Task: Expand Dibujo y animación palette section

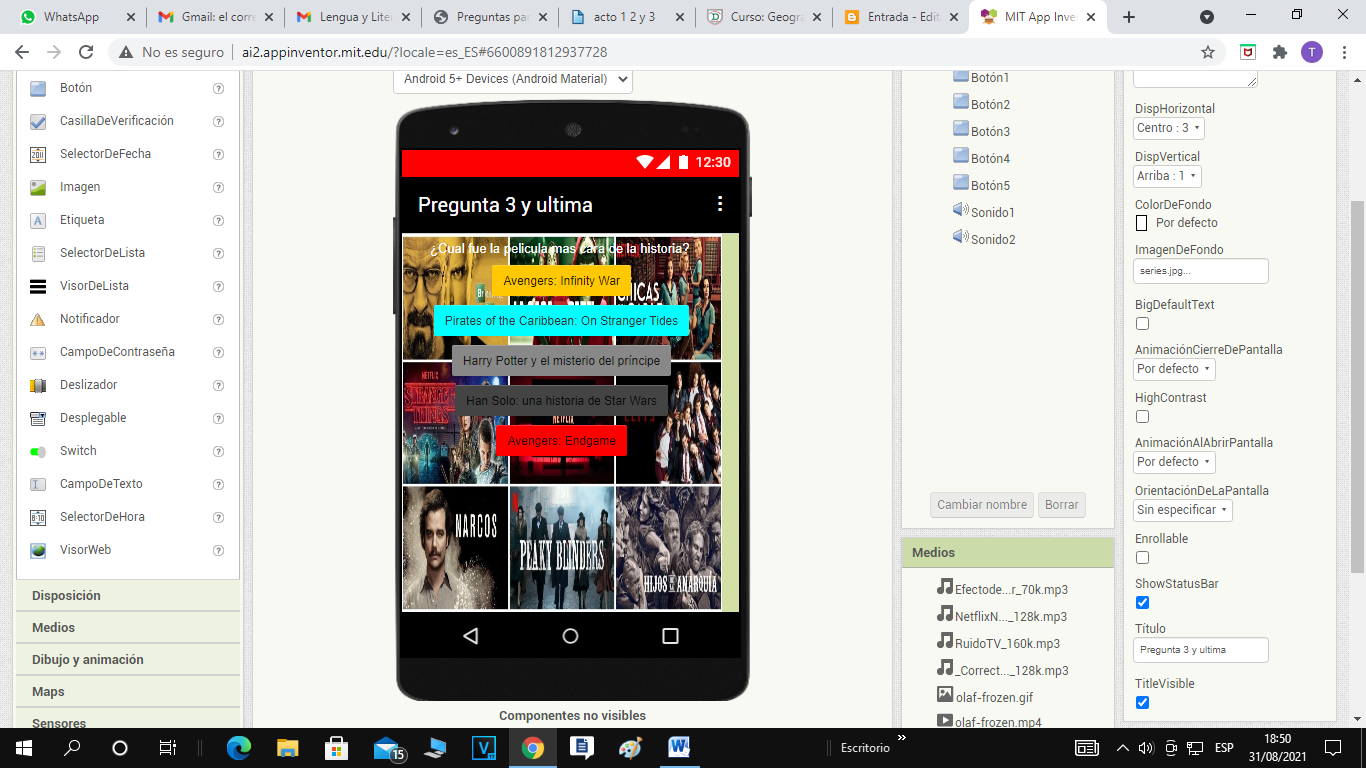Action: [128, 660]
